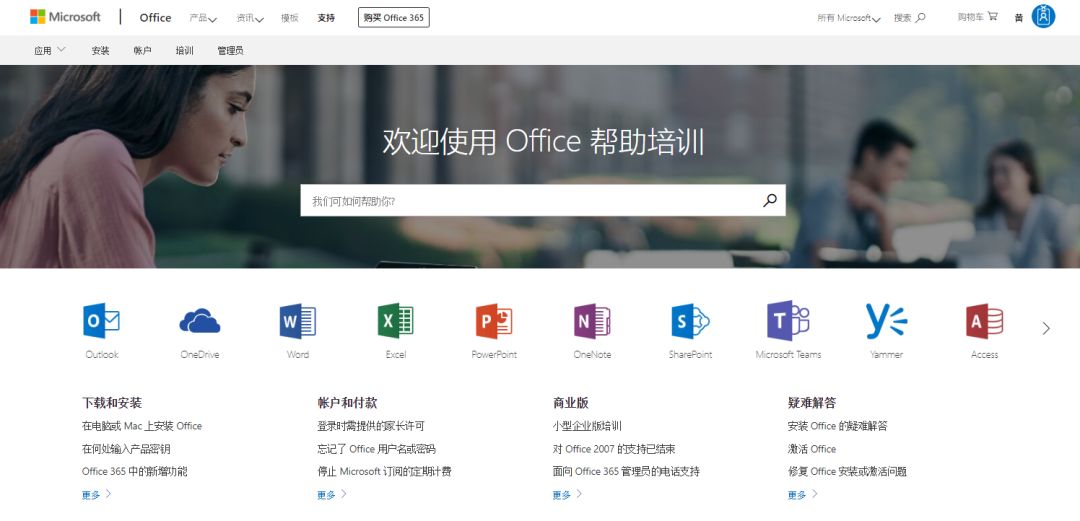Open the PowerPoint app icon
Screen dimensions: 1080x521
click(x=494, y=321)
